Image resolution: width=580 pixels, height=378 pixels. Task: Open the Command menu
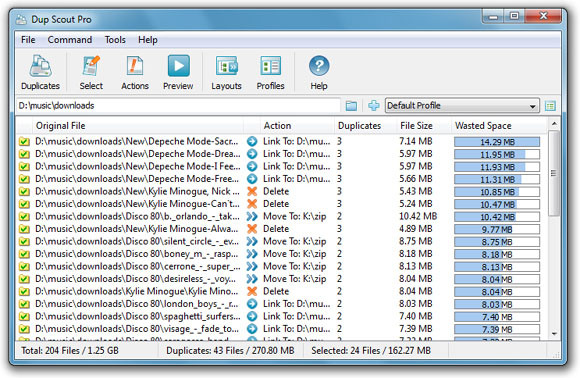coord(70,40)
